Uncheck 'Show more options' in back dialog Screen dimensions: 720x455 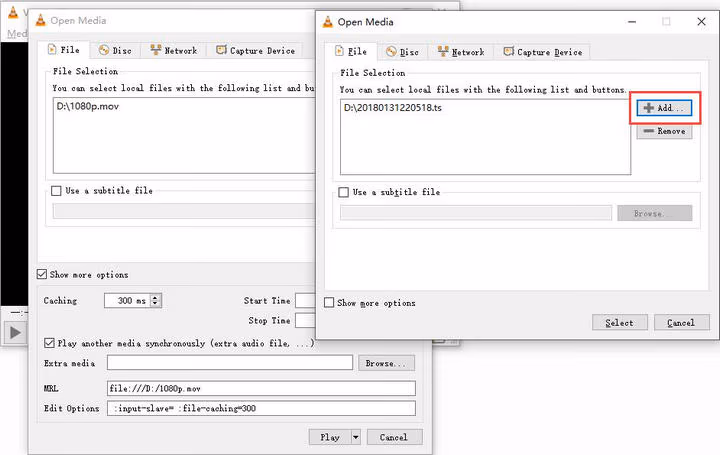tap(42, 274)
